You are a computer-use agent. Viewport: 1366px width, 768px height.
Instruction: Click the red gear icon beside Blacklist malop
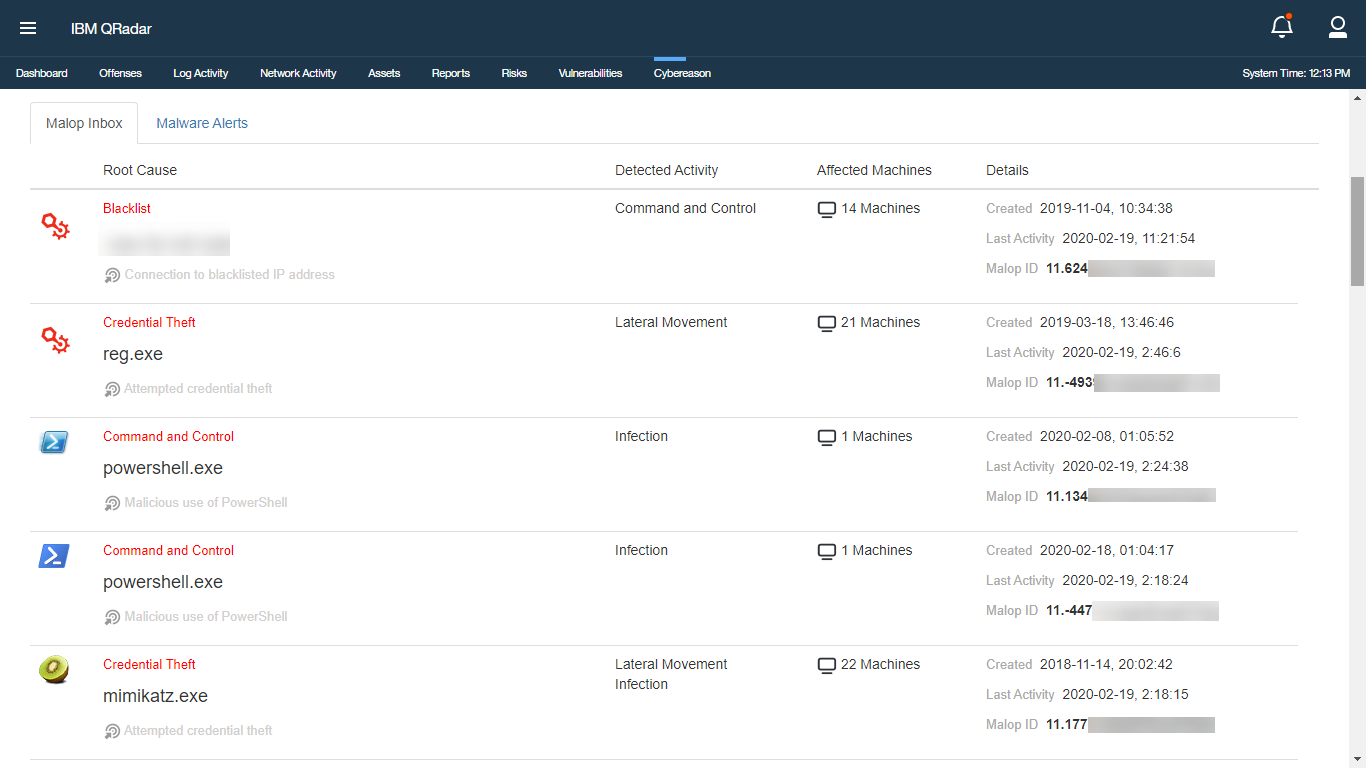click(55, 227)
